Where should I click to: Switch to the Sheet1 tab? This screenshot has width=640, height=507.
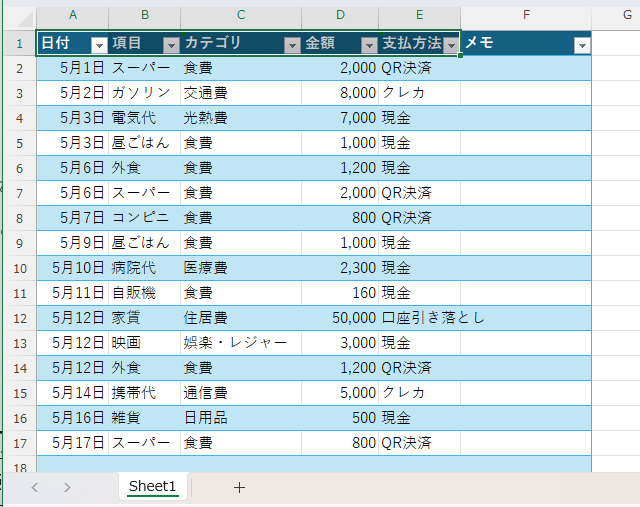click(152, 486)
